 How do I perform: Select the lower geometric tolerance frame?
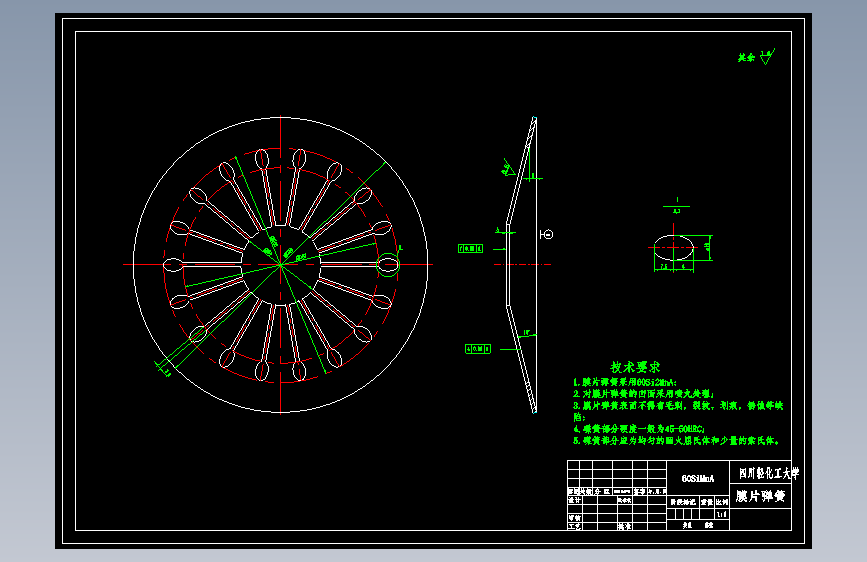coord(478,349)
